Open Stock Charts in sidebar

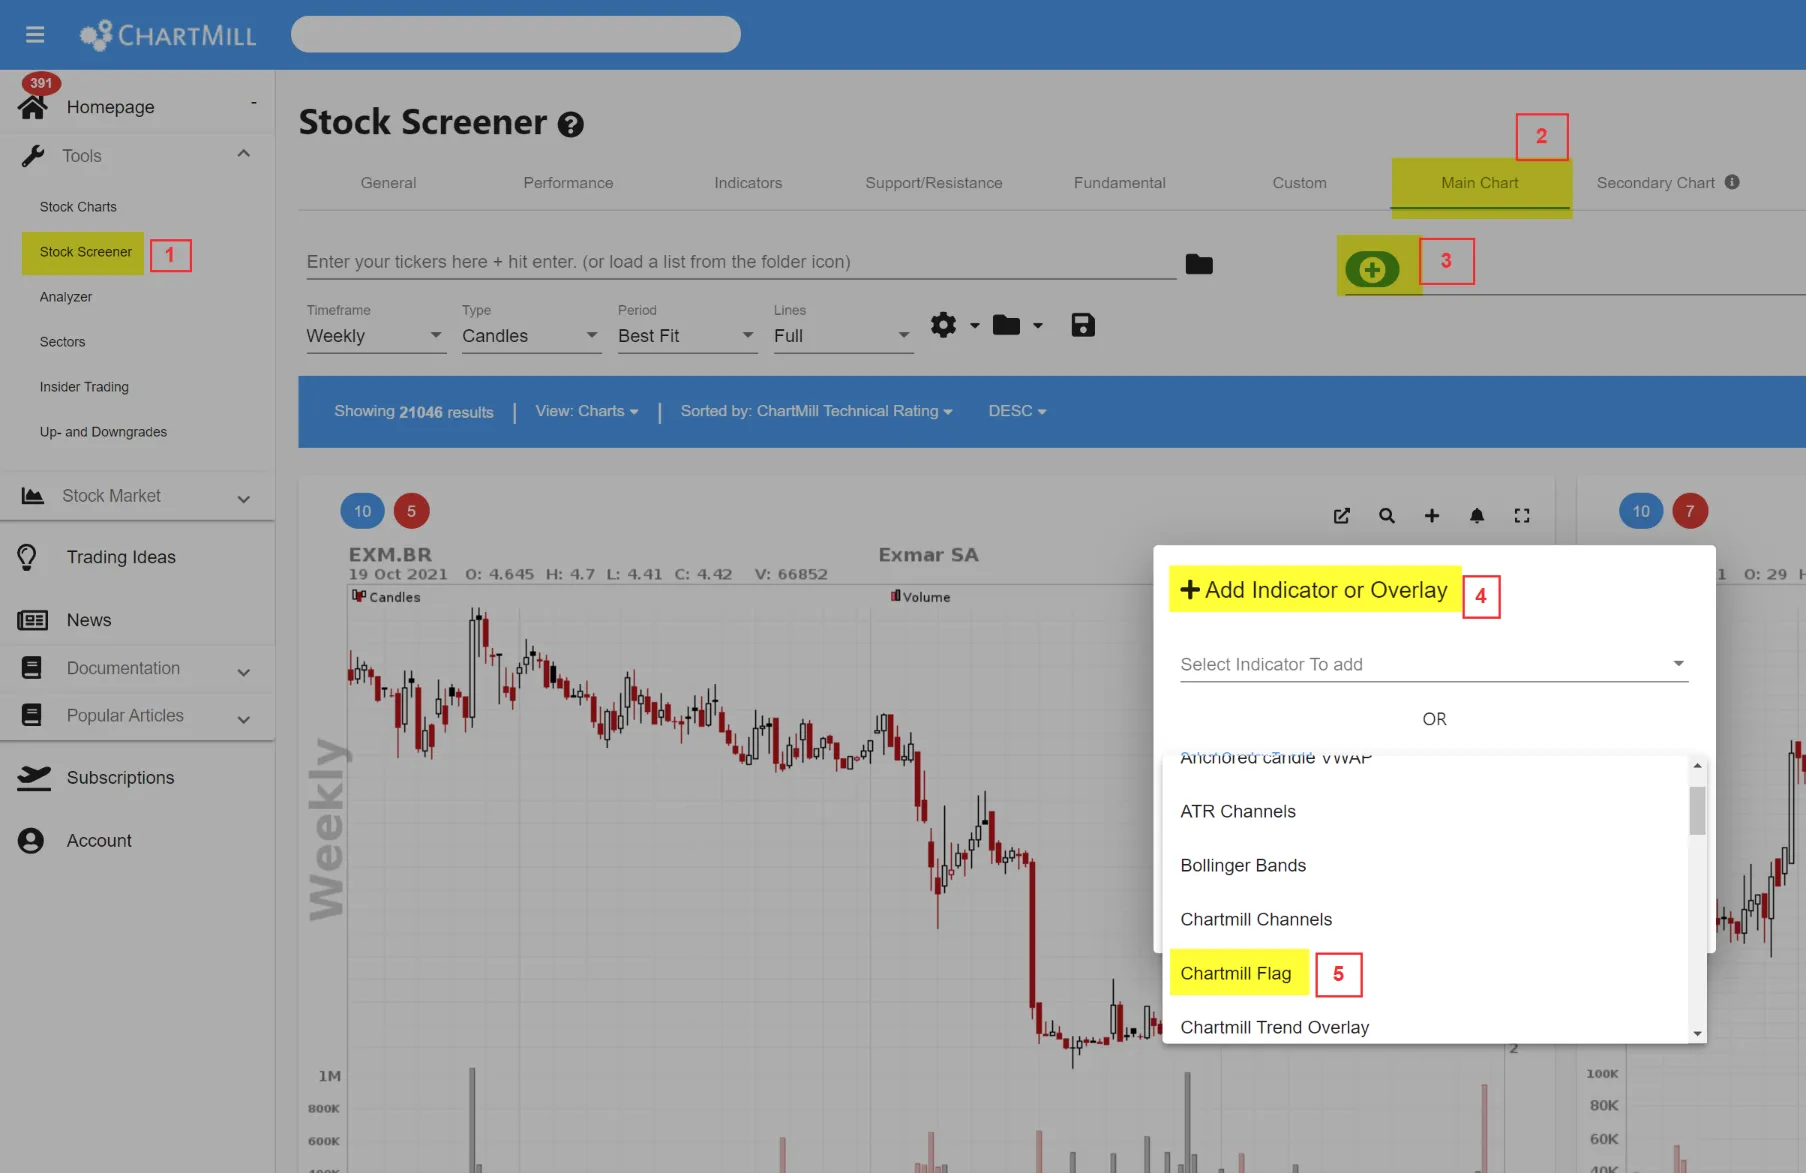(78, 207)
